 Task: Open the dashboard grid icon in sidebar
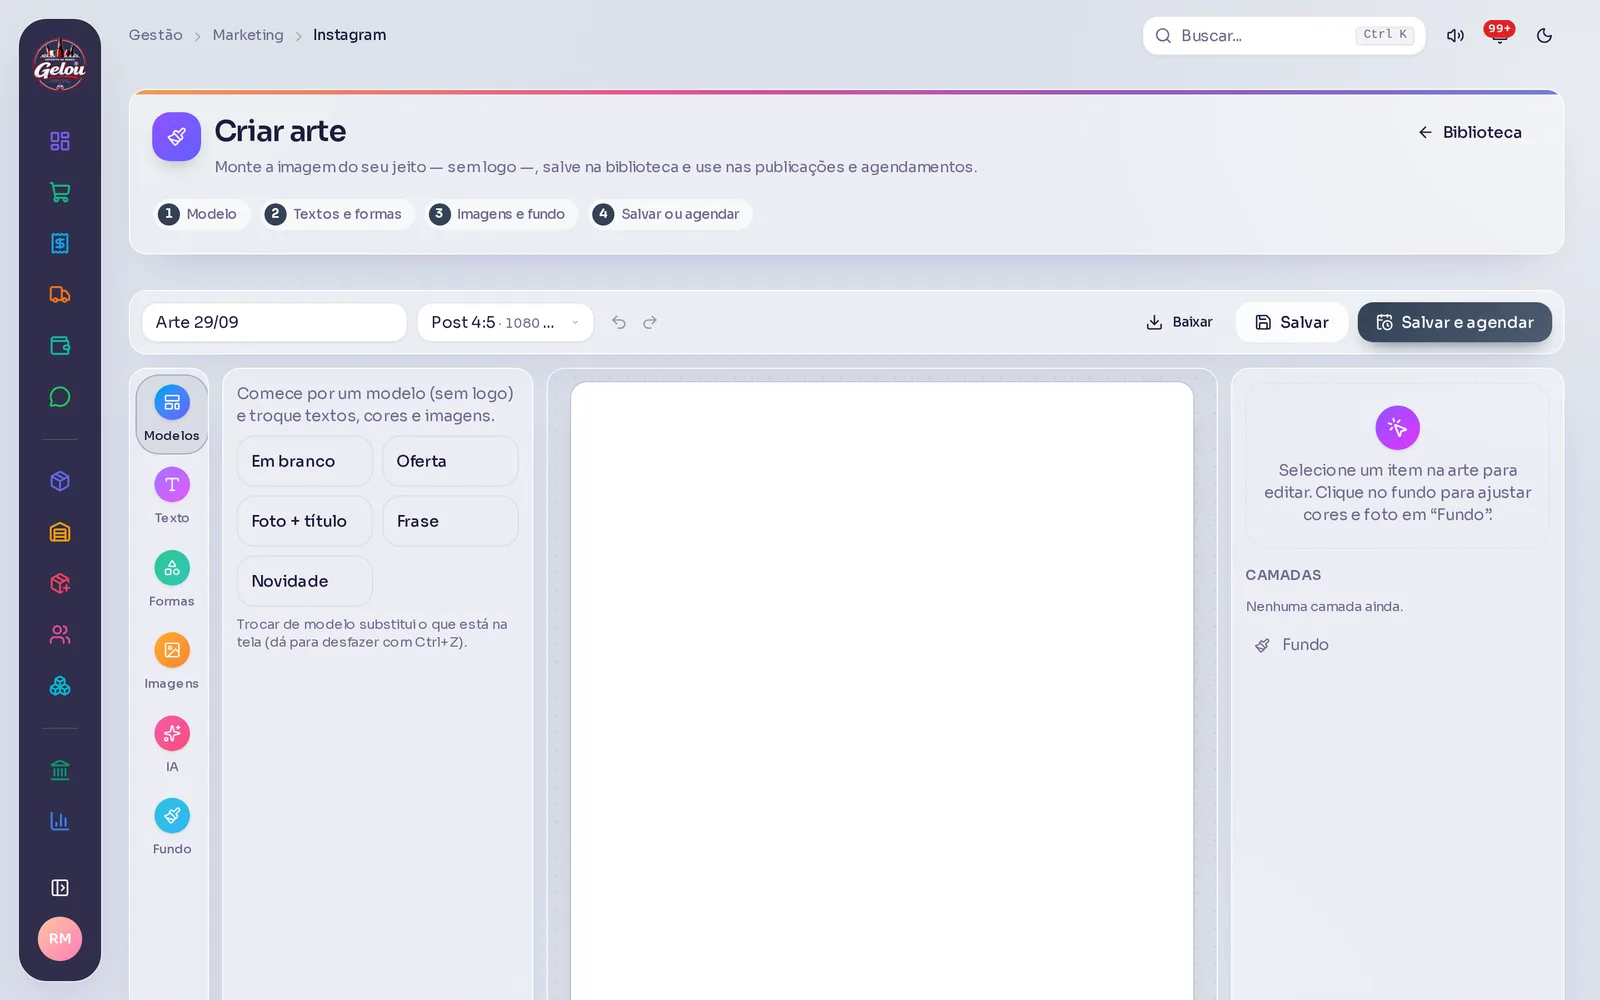(60, 141)
